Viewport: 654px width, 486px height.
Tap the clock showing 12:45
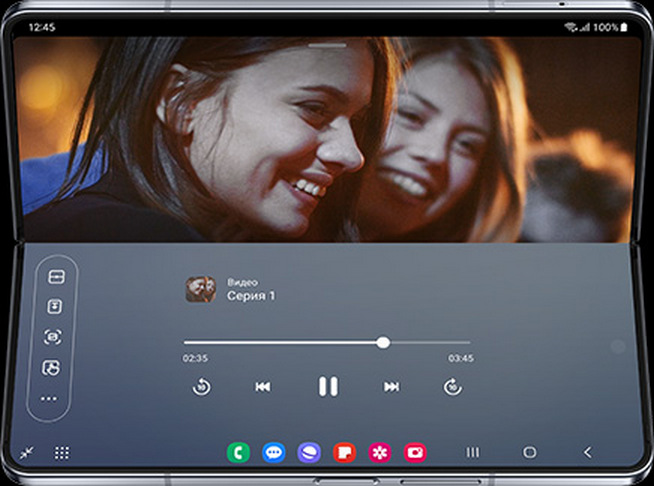click(42, 28)
